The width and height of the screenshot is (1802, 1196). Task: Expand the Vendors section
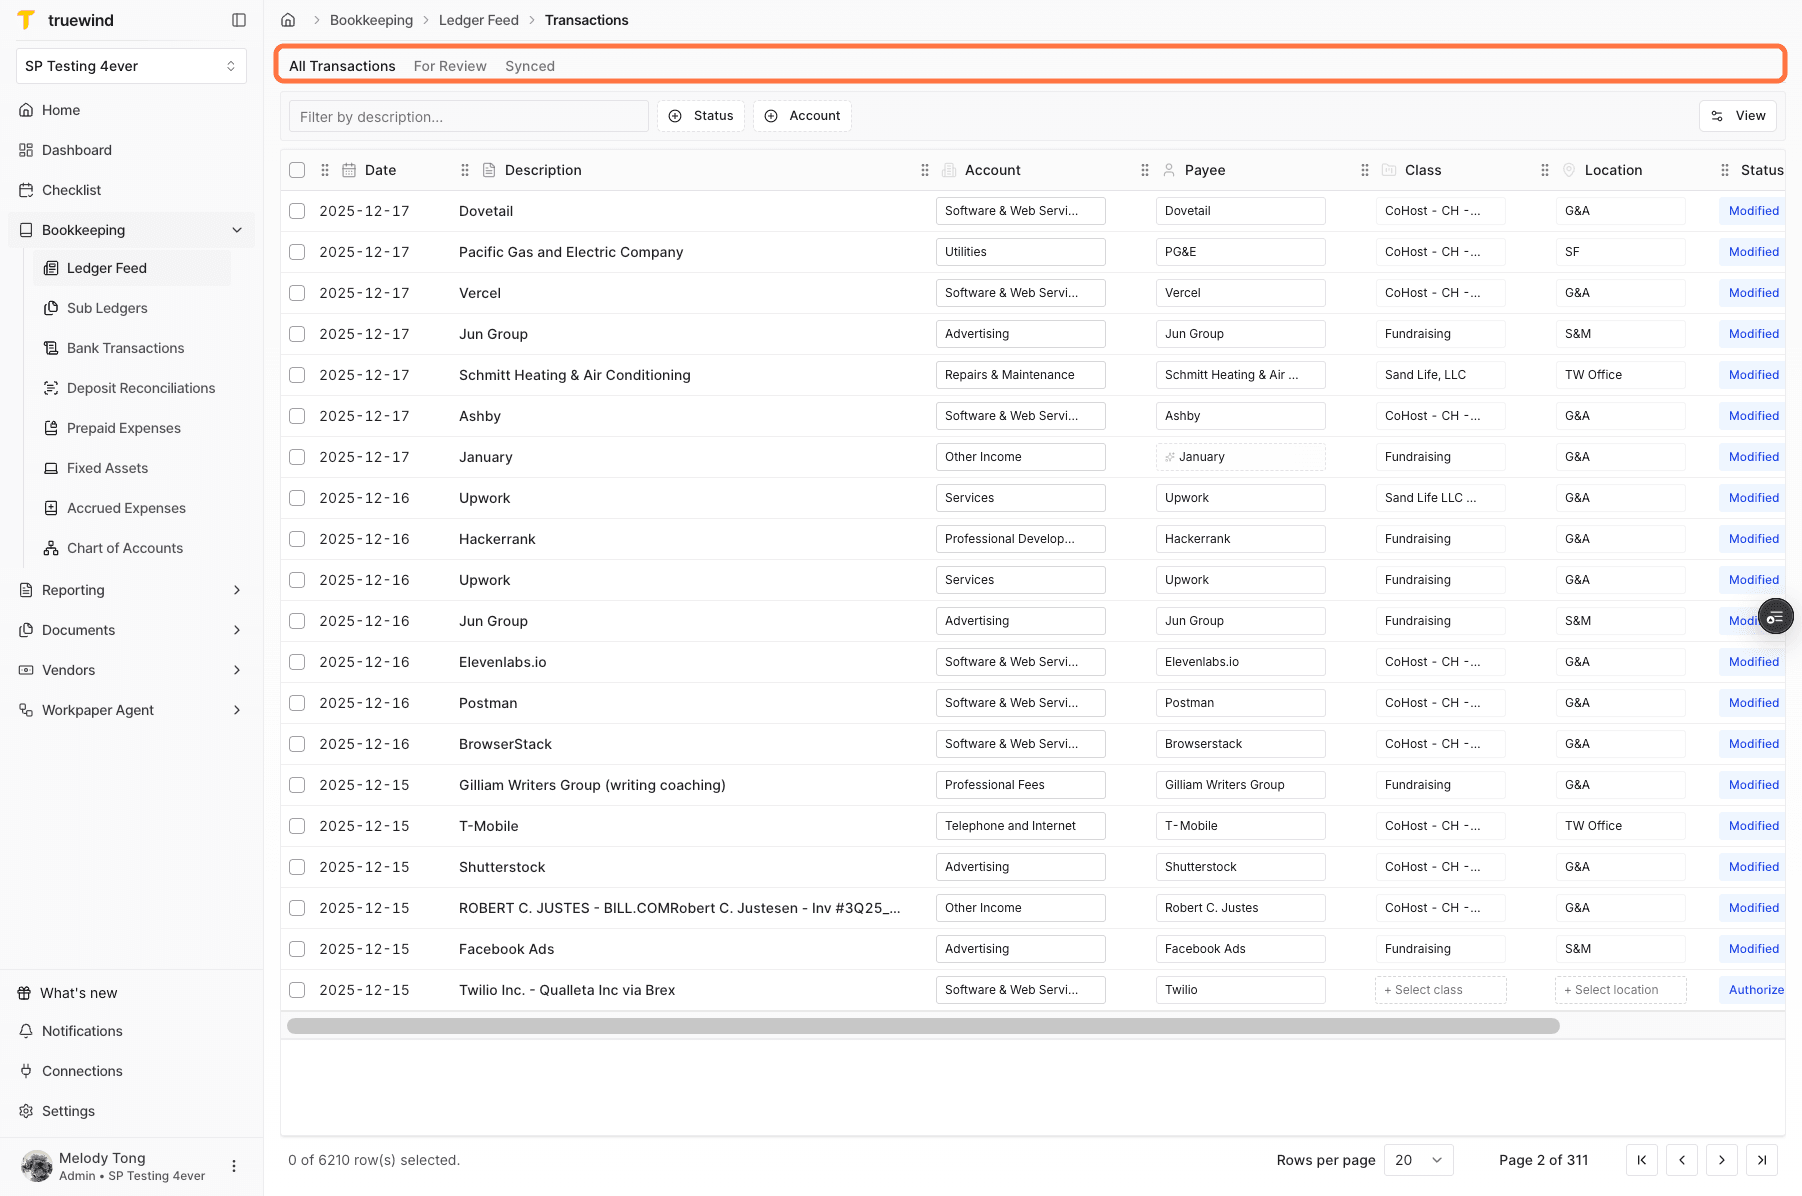237,670
